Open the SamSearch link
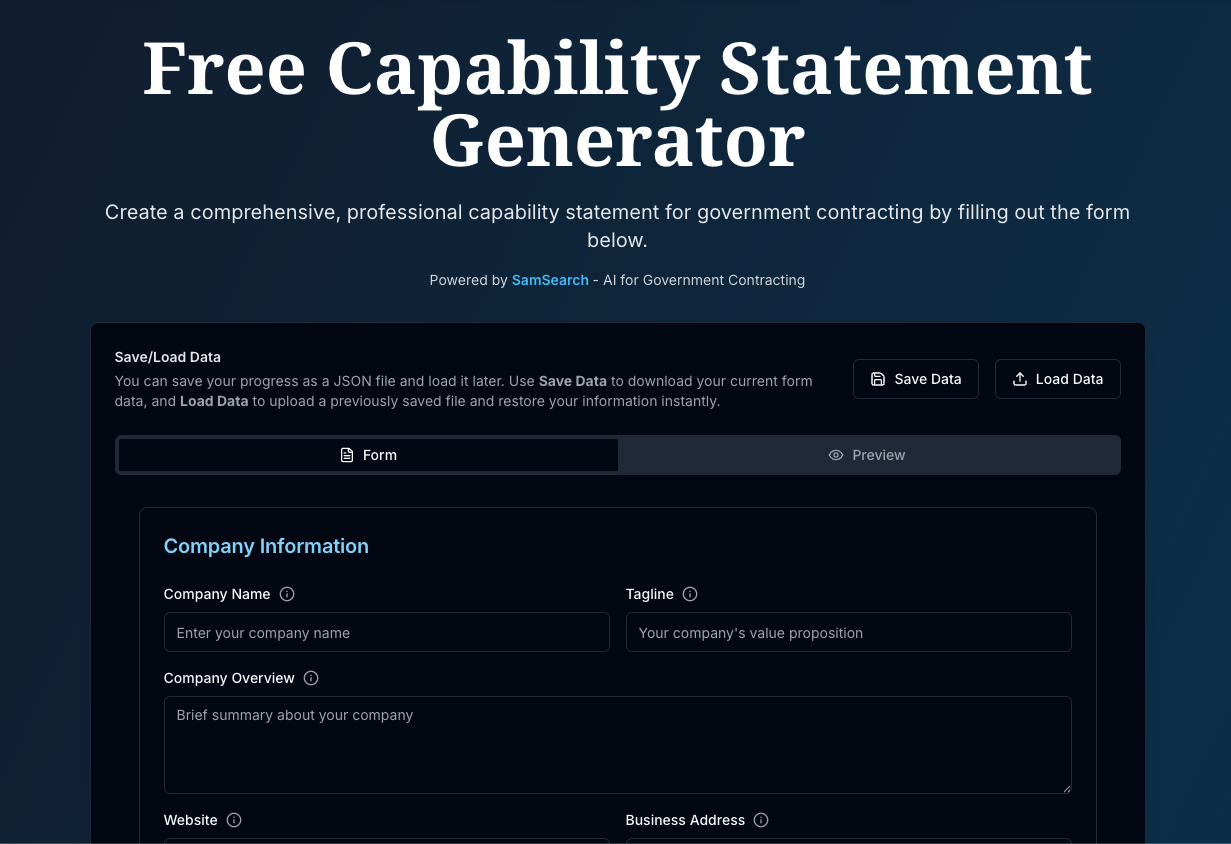 [x=550, y=280]
